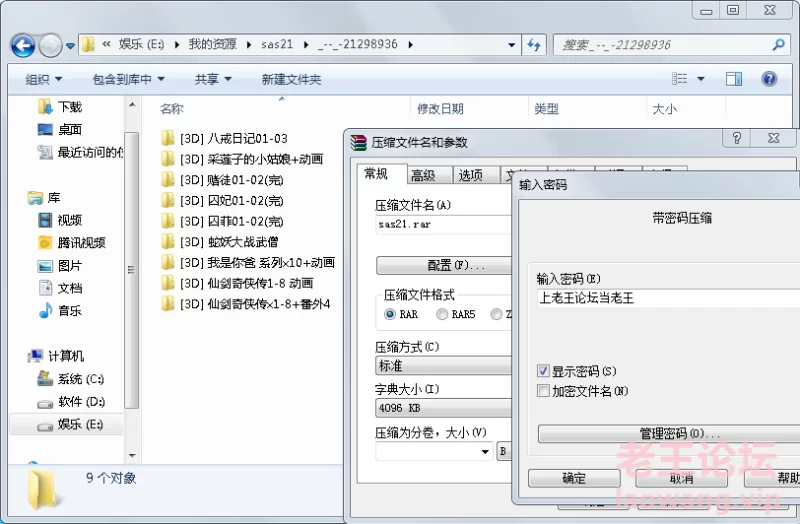The width and height of the screenshot is (800, 524).
Task: Open the 文档 library
Action: [60, 288]
